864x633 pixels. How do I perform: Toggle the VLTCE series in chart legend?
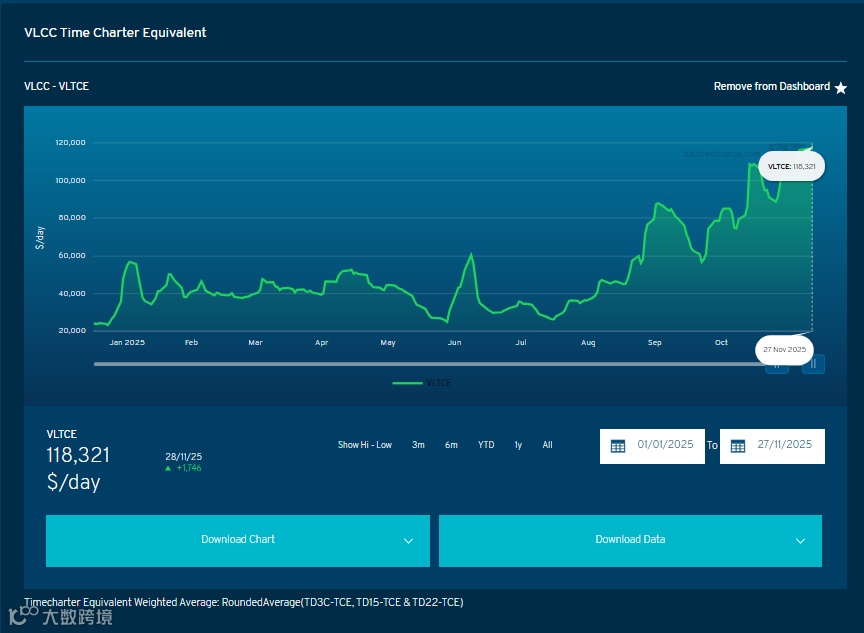point(422,383)
